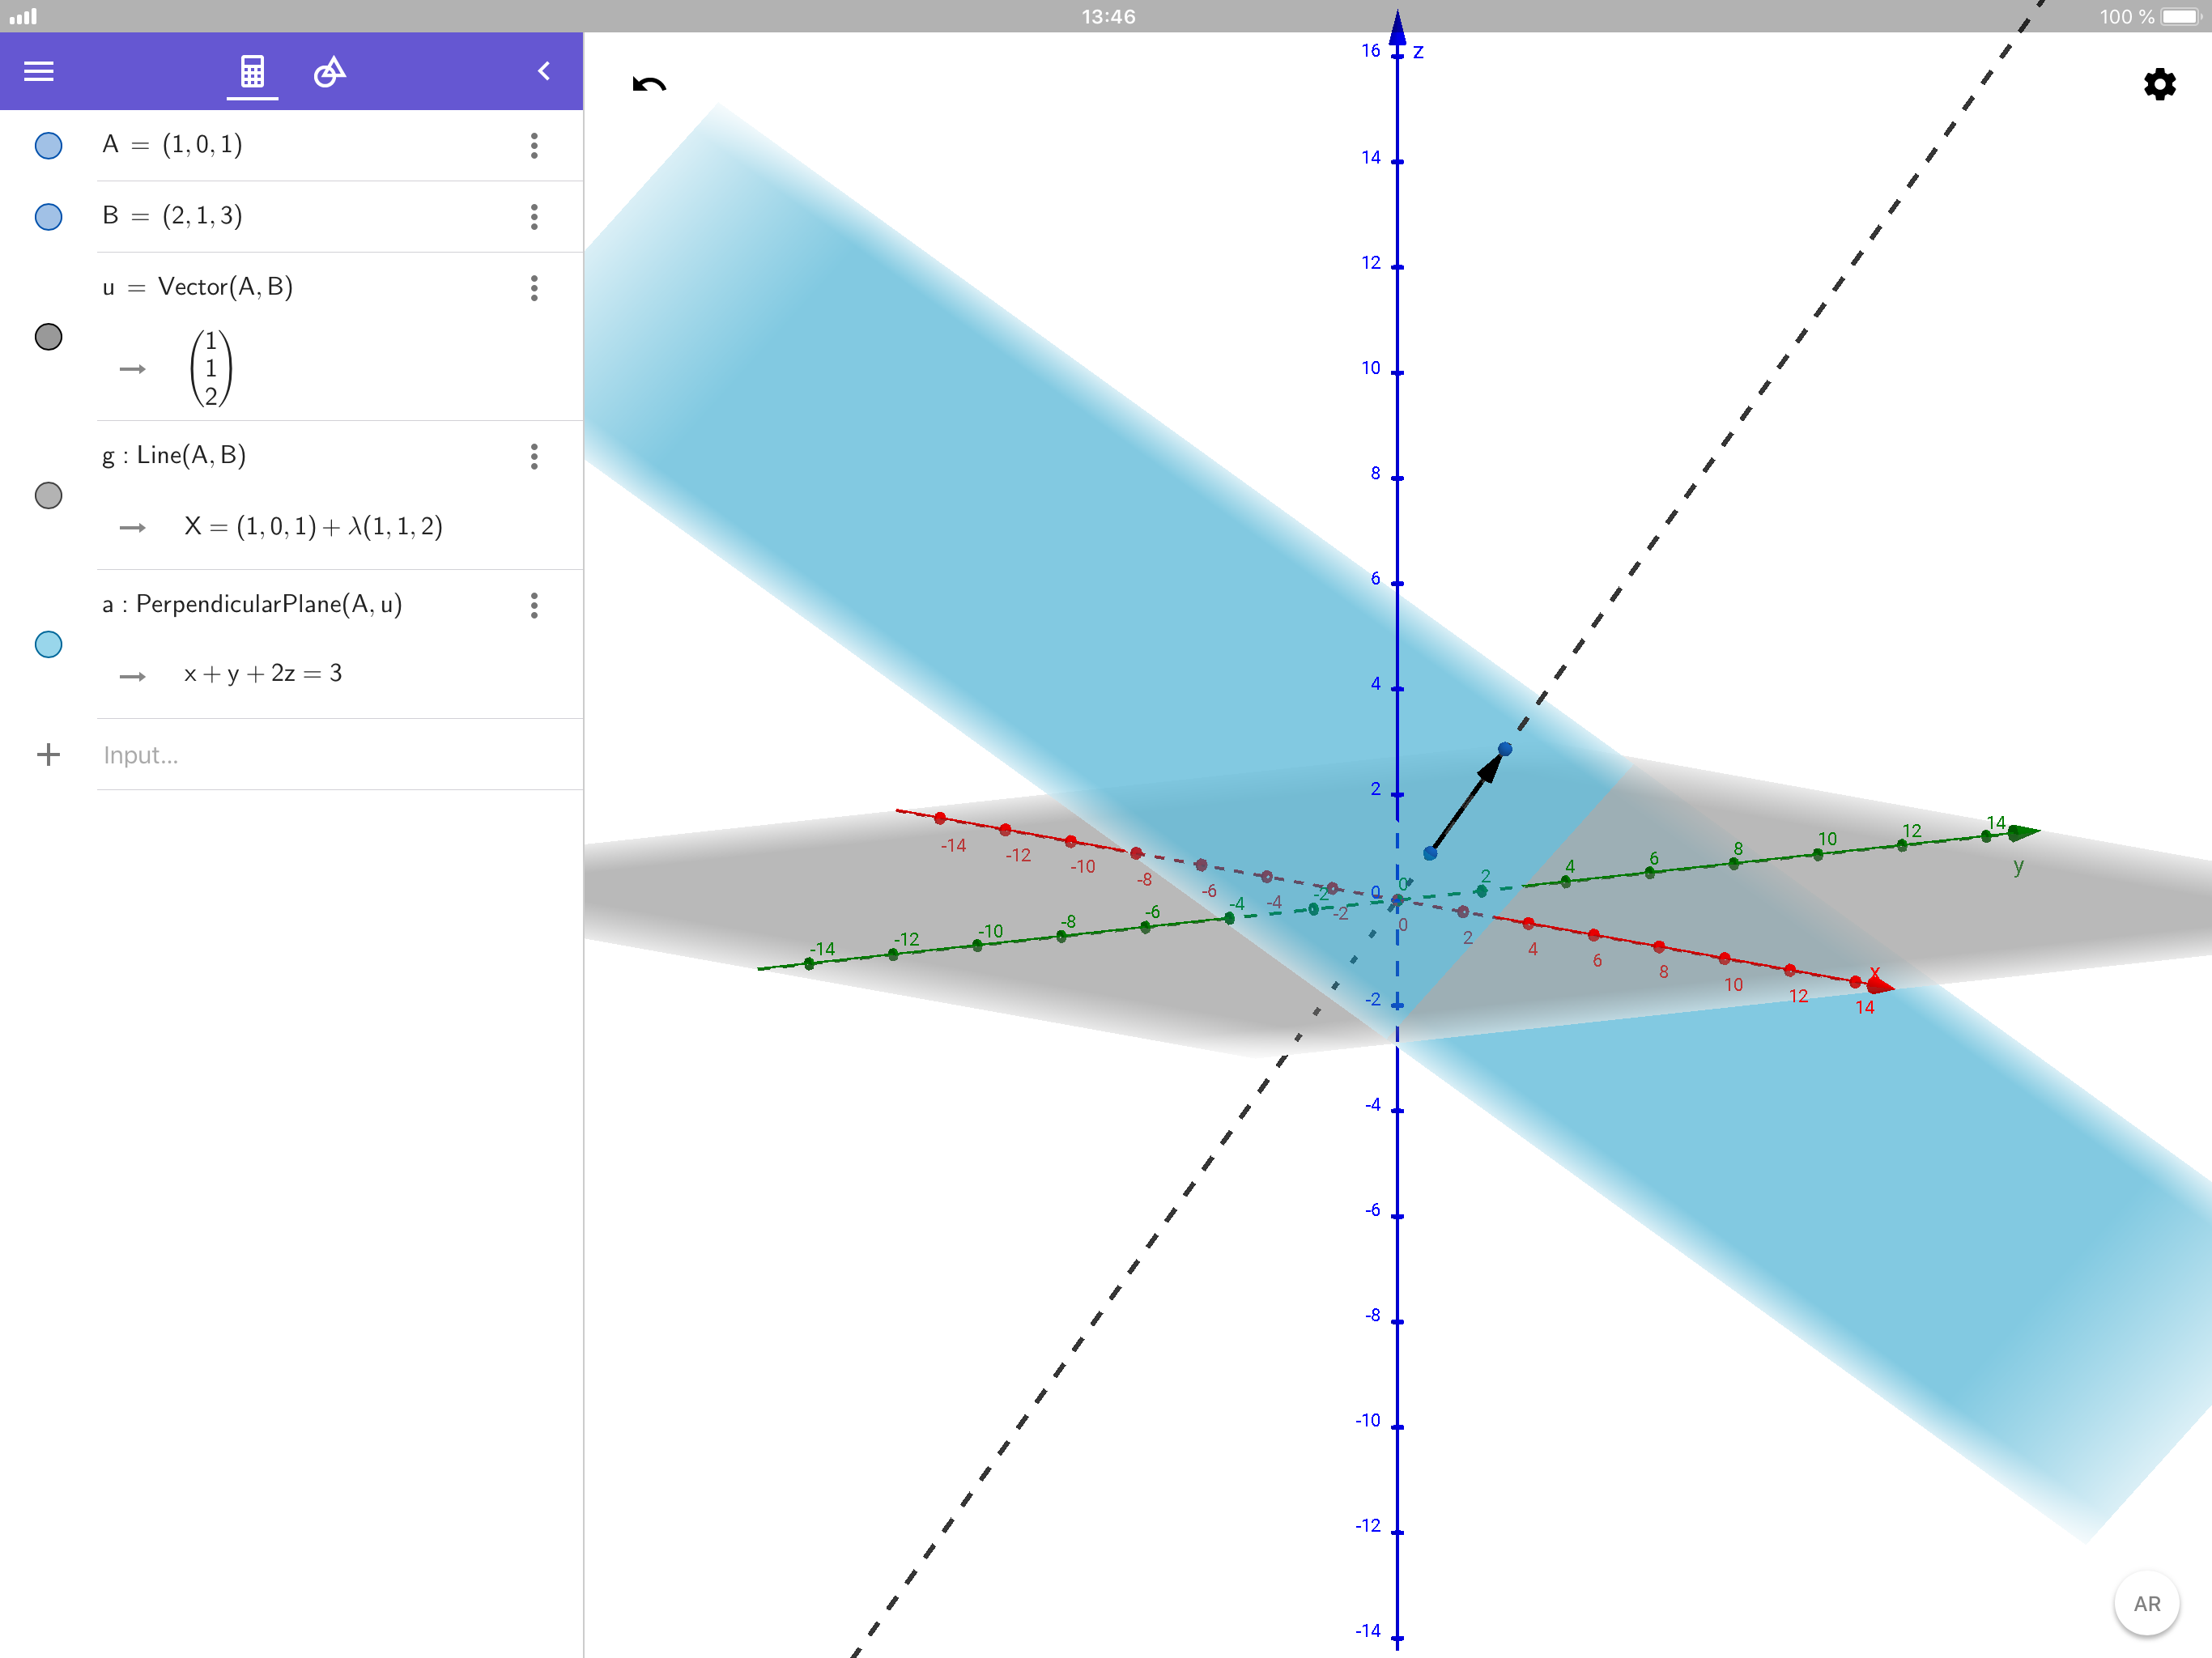Click plane a's blue color marble

48,644
